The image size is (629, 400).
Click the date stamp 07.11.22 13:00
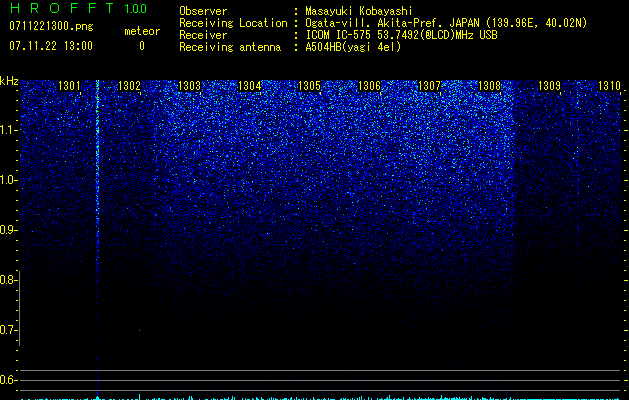point(51,46)
